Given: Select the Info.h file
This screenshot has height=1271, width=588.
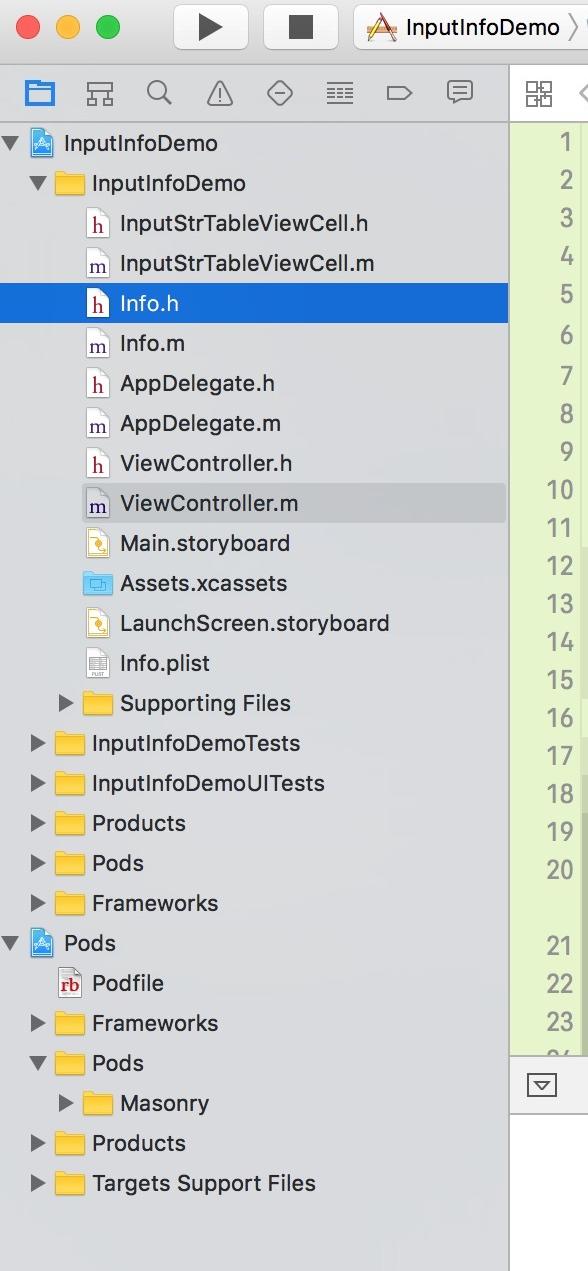Looking at the screenshot, I should pos(254,303).
